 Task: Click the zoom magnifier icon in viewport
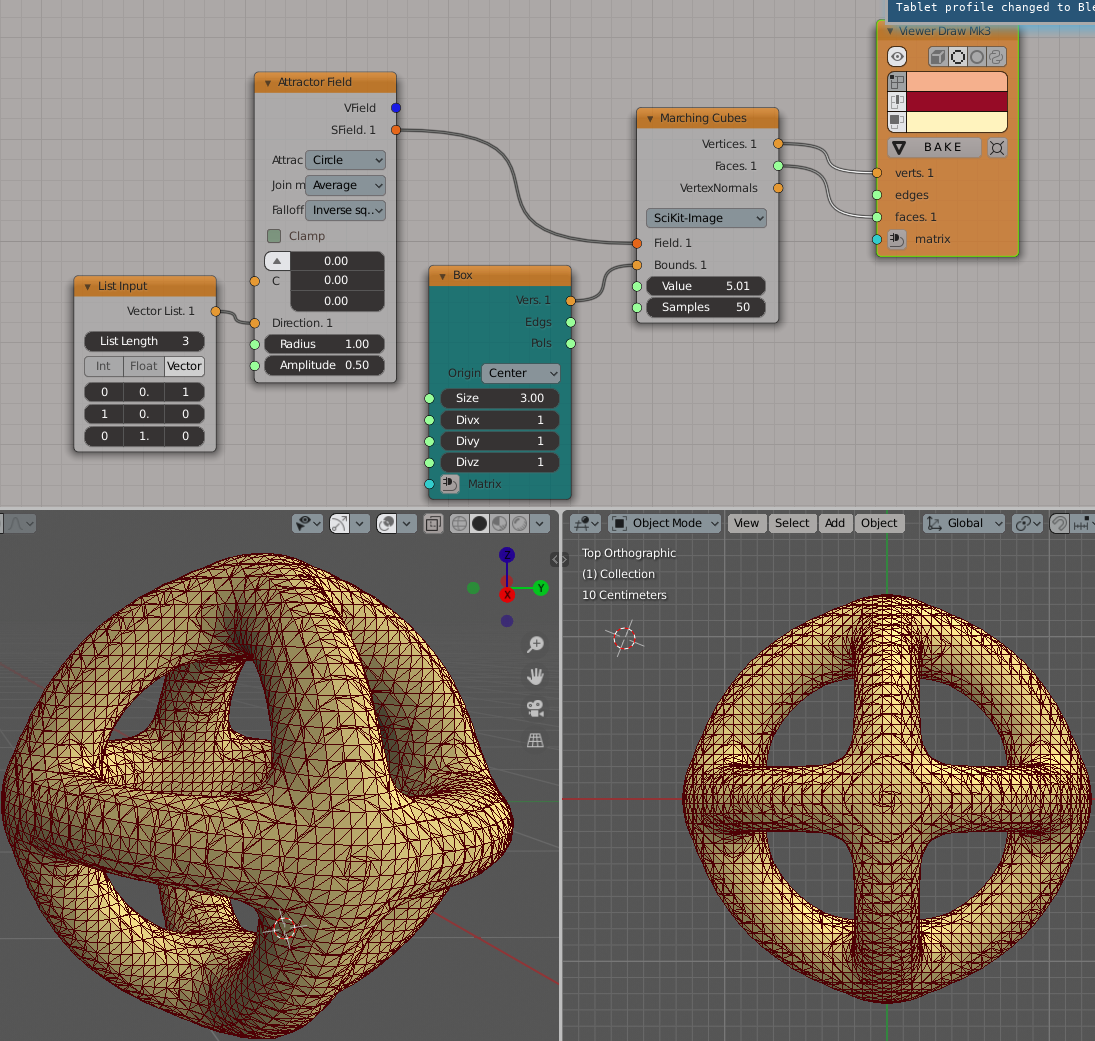pyautogui.click(x=536, y=645)
